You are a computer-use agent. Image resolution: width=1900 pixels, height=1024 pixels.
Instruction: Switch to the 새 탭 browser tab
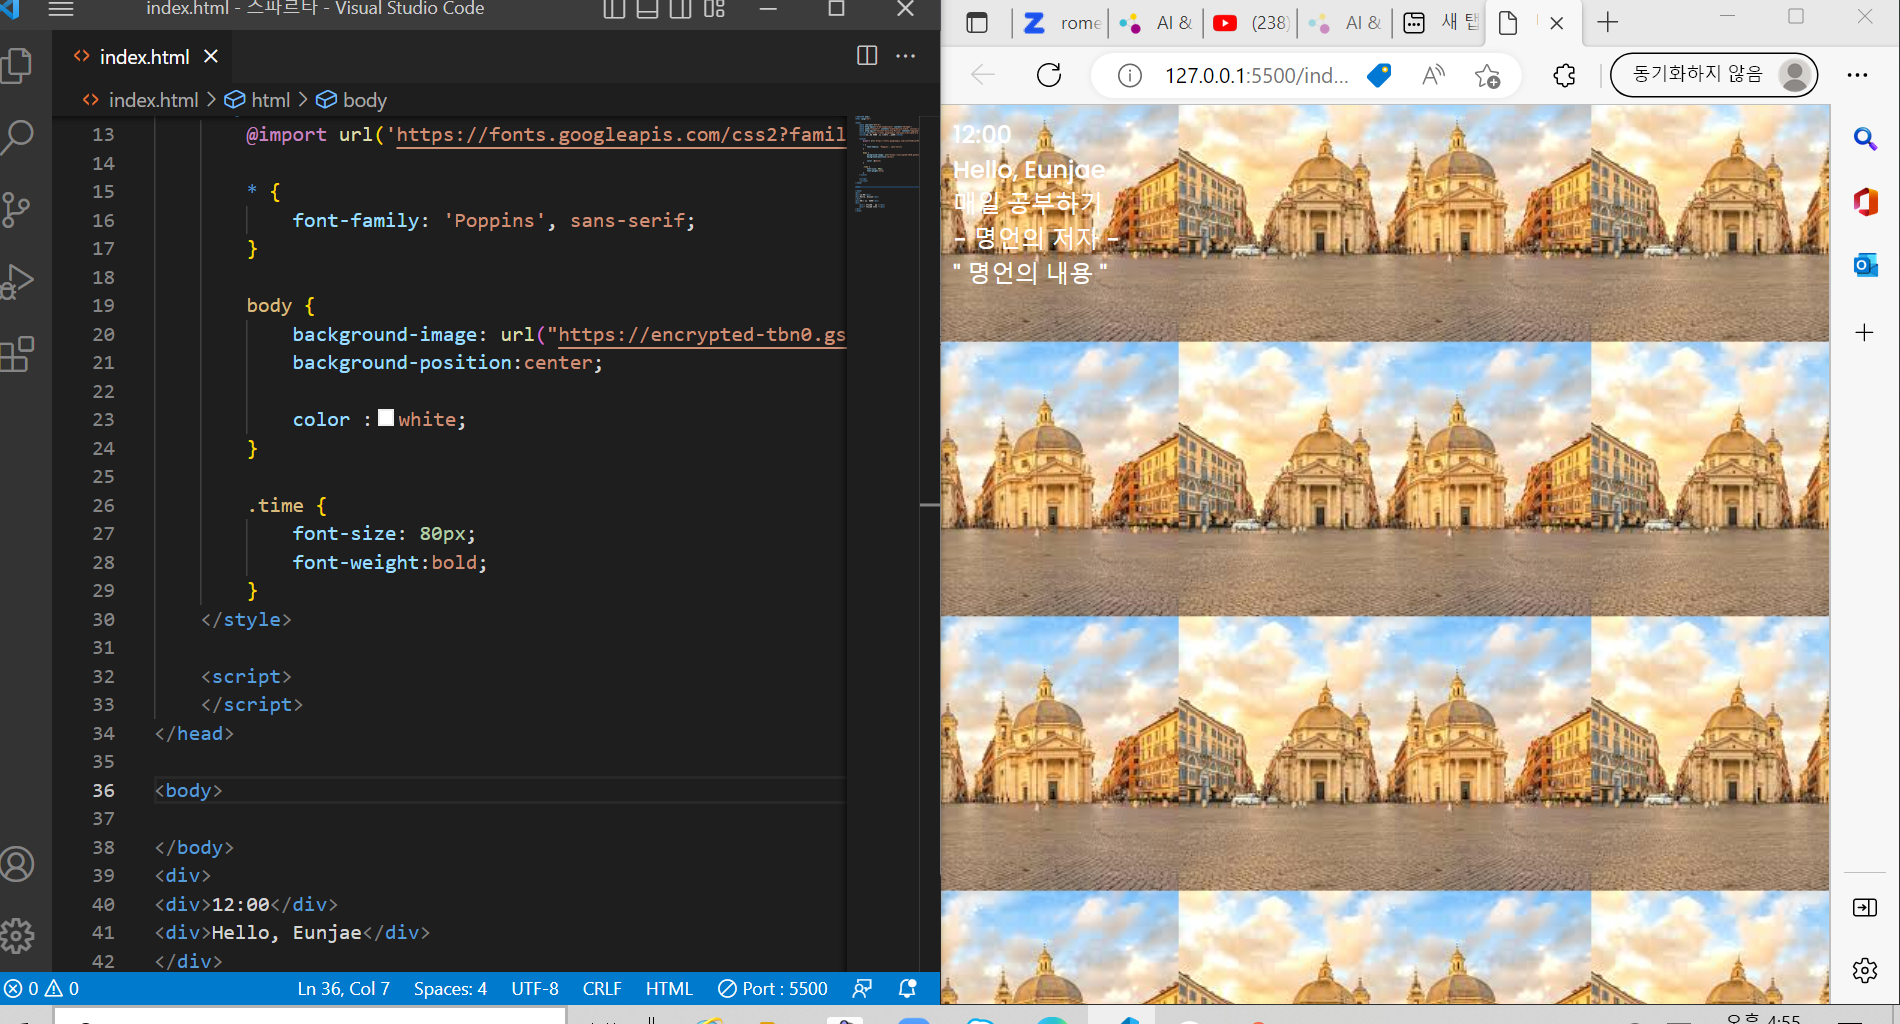[x=1440, y=23]
